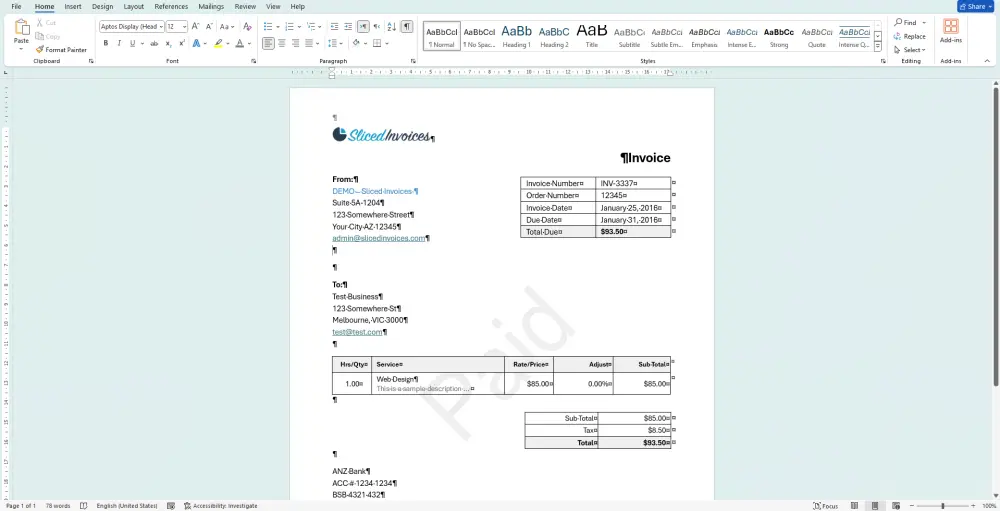The height and width of the screenshot is (511, 1000).
Task: Click the 100% zoom level indicator
Action: tap(988, 506)
